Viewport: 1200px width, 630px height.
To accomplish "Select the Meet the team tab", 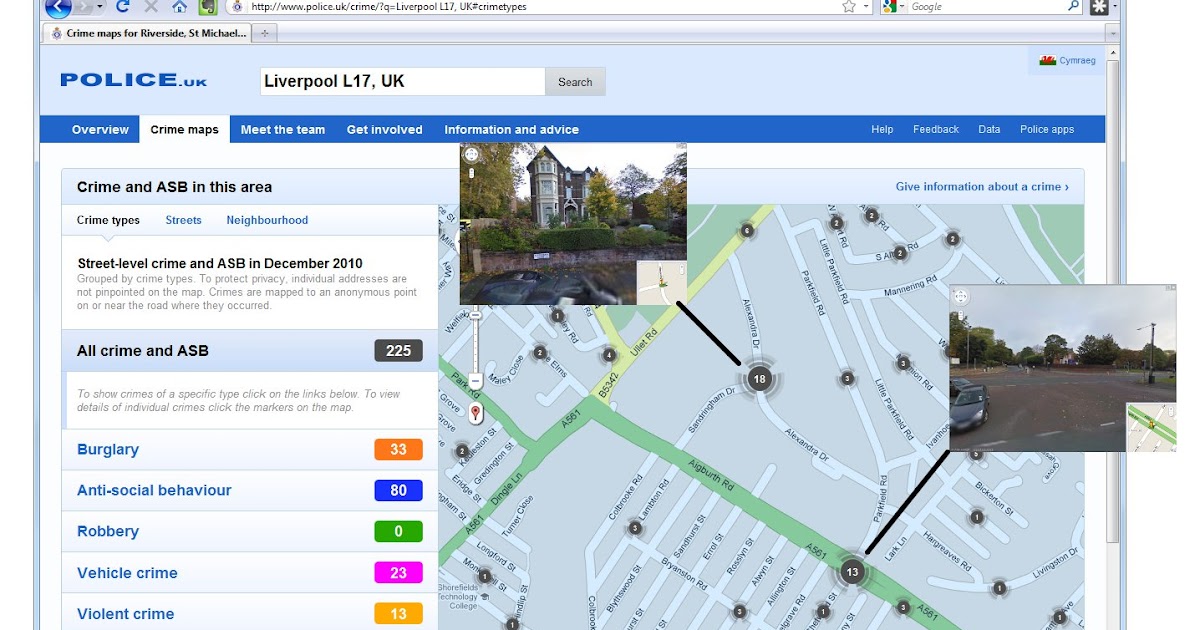I will [282, 129].
